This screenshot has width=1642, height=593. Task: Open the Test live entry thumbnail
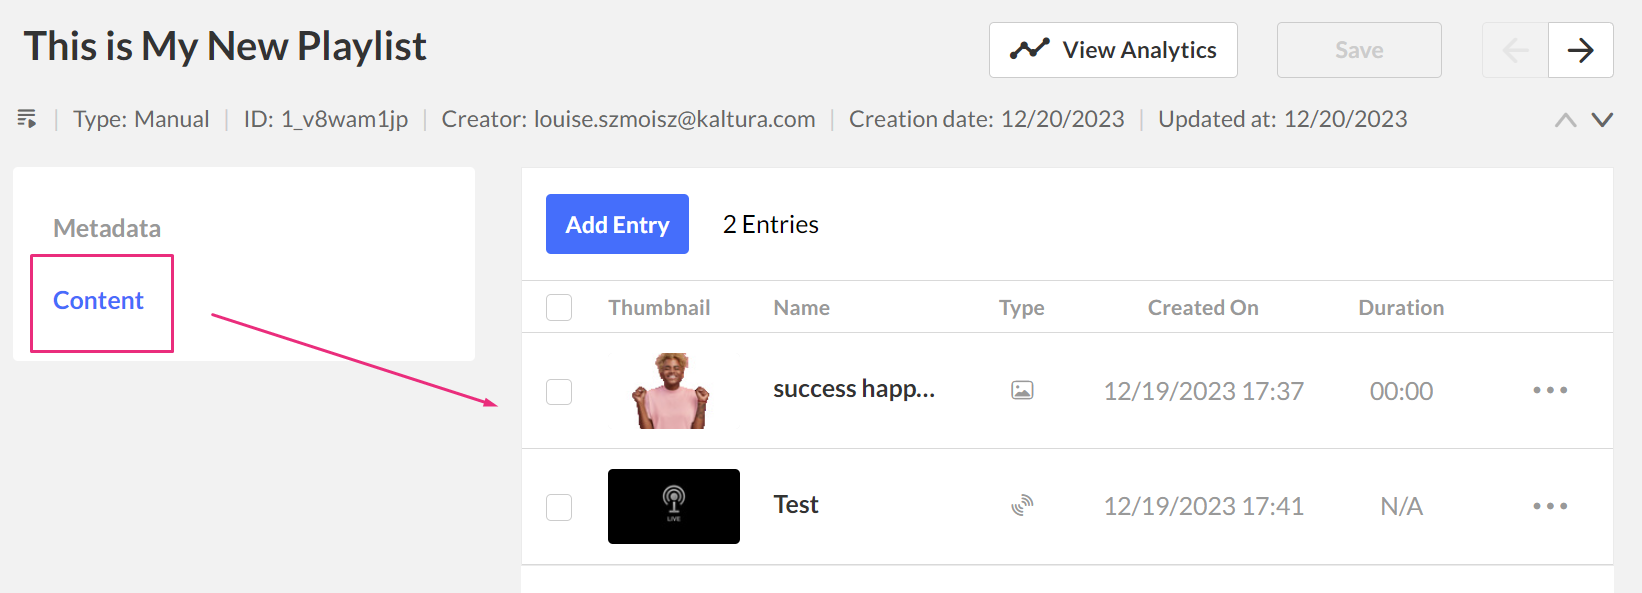[674, 506]
